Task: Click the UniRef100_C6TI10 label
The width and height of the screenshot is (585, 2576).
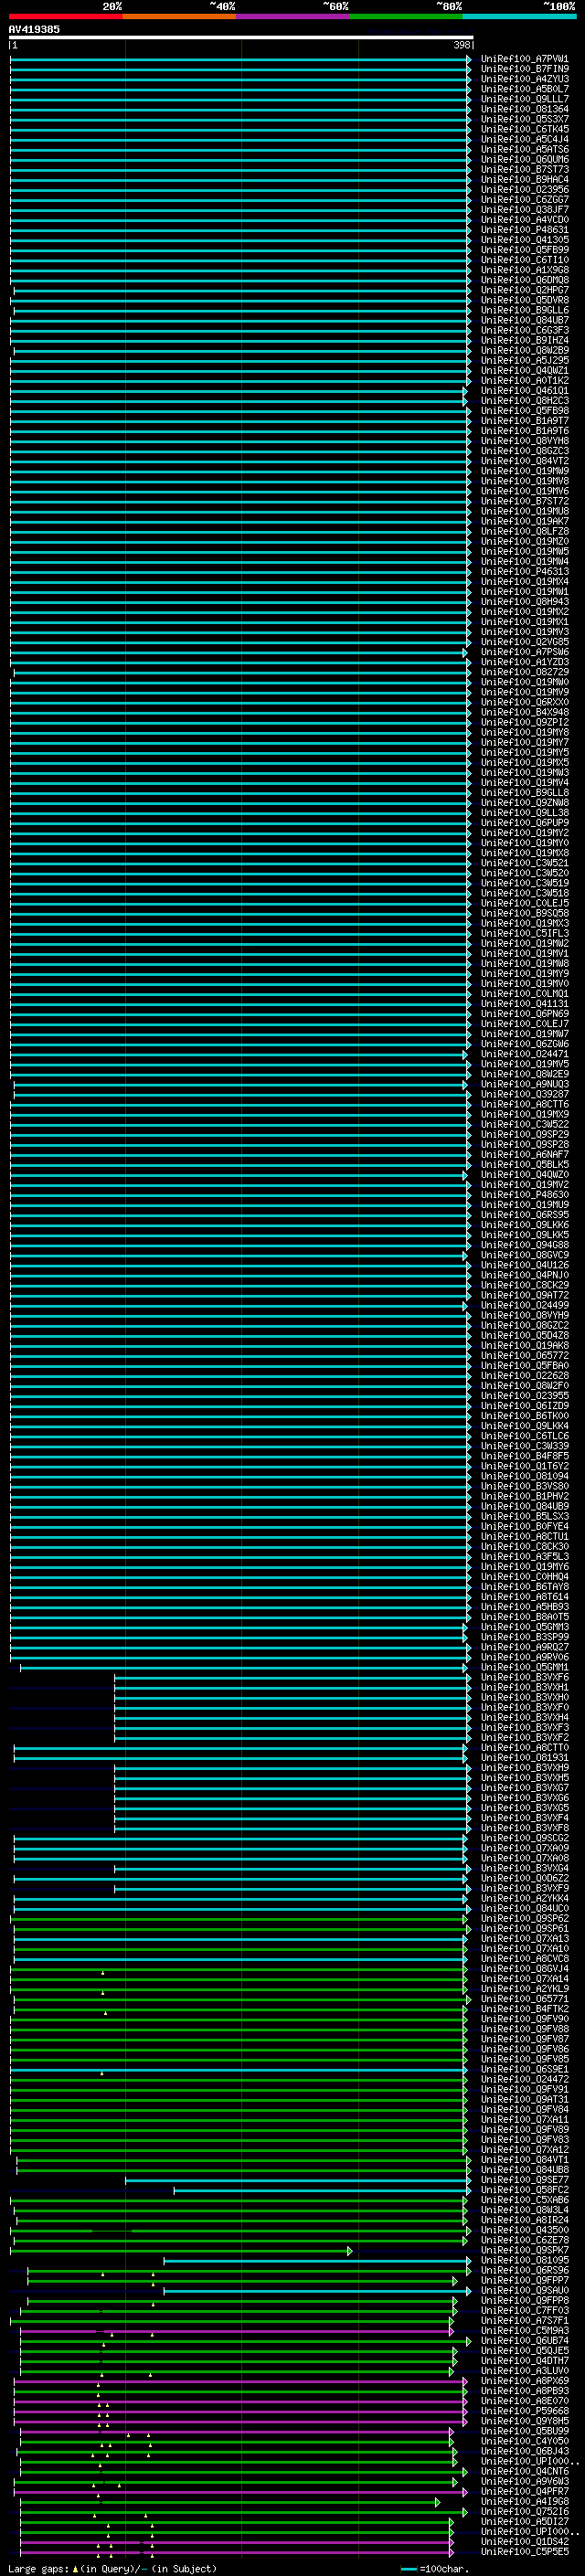Action: click(524, 260)
